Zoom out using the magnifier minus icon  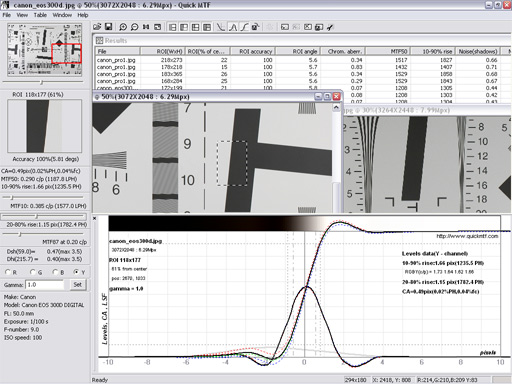134,27
